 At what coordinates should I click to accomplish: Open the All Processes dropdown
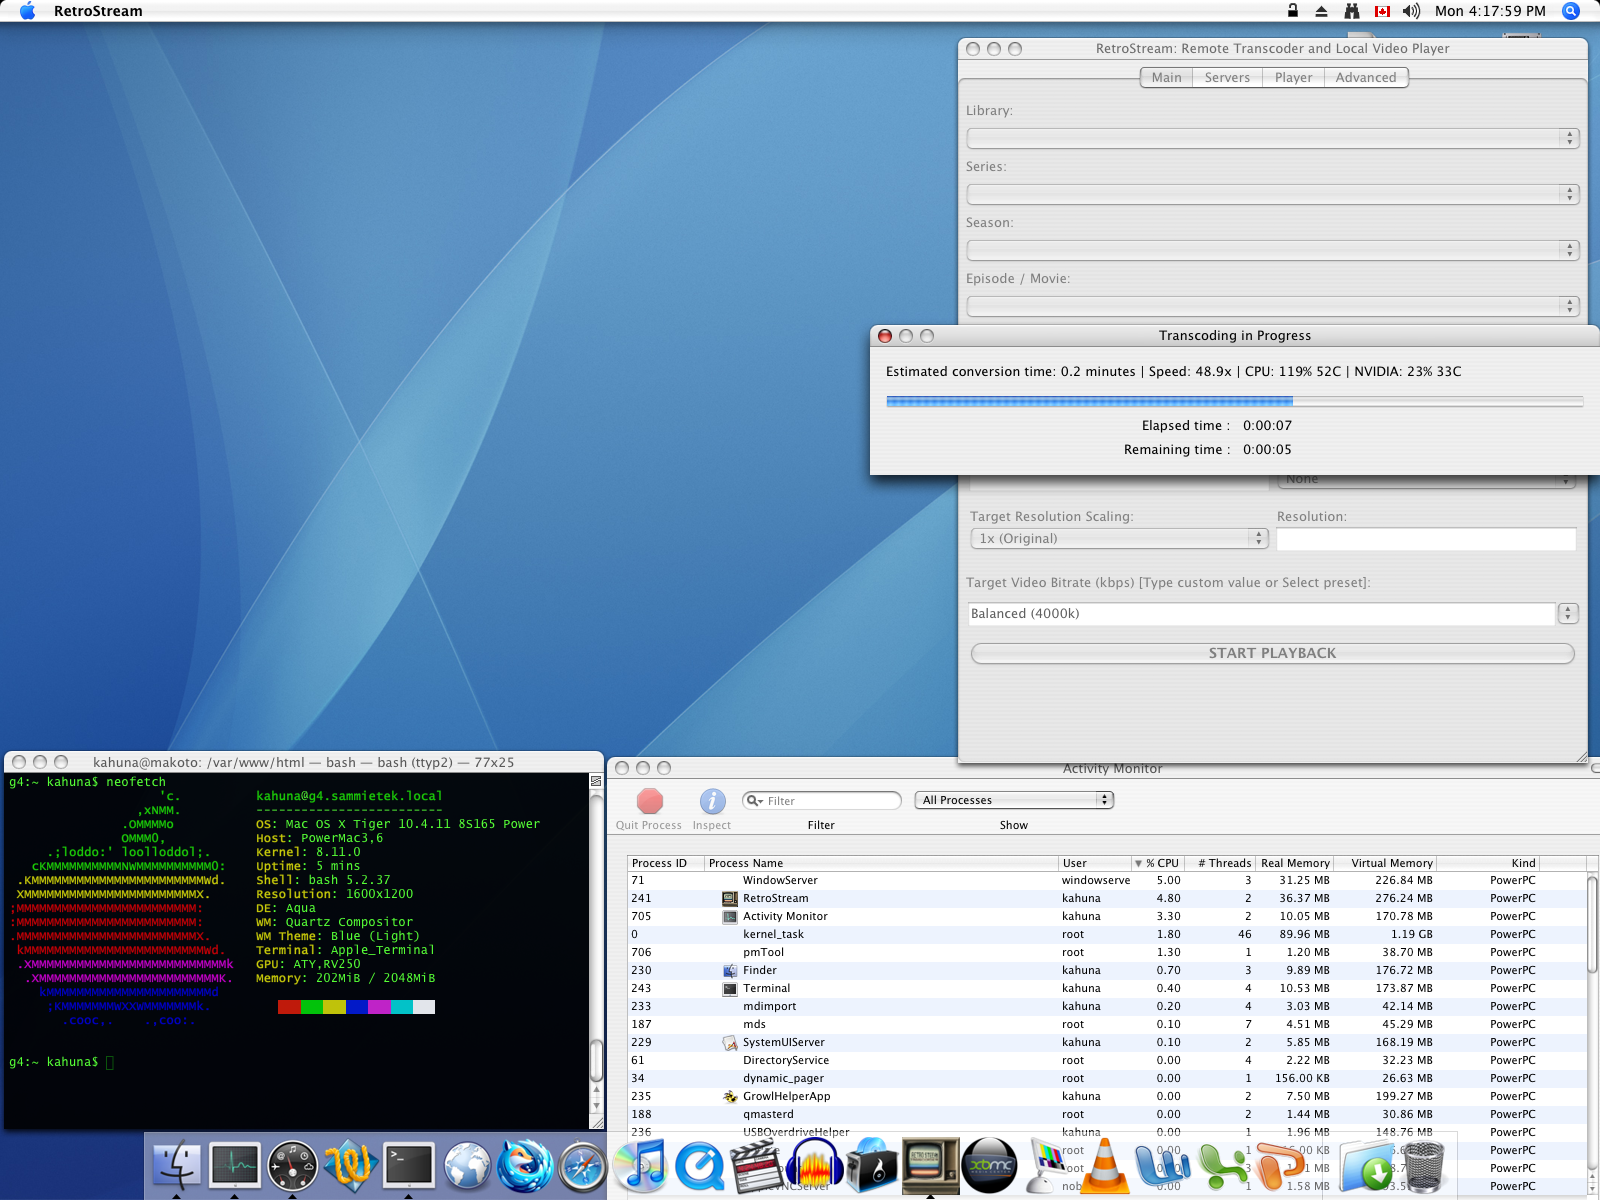[x=1014, y=800]
